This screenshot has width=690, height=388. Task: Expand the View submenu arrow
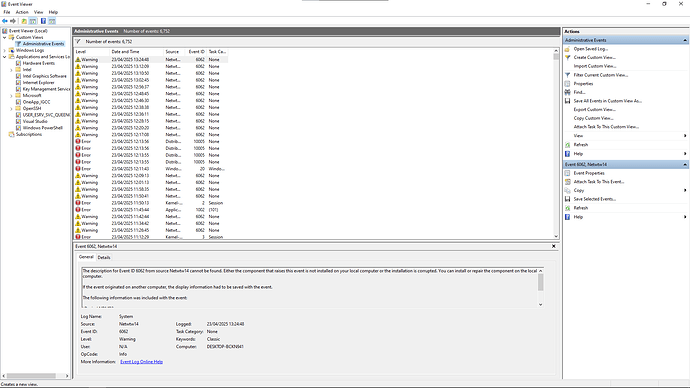pos(685,136)
